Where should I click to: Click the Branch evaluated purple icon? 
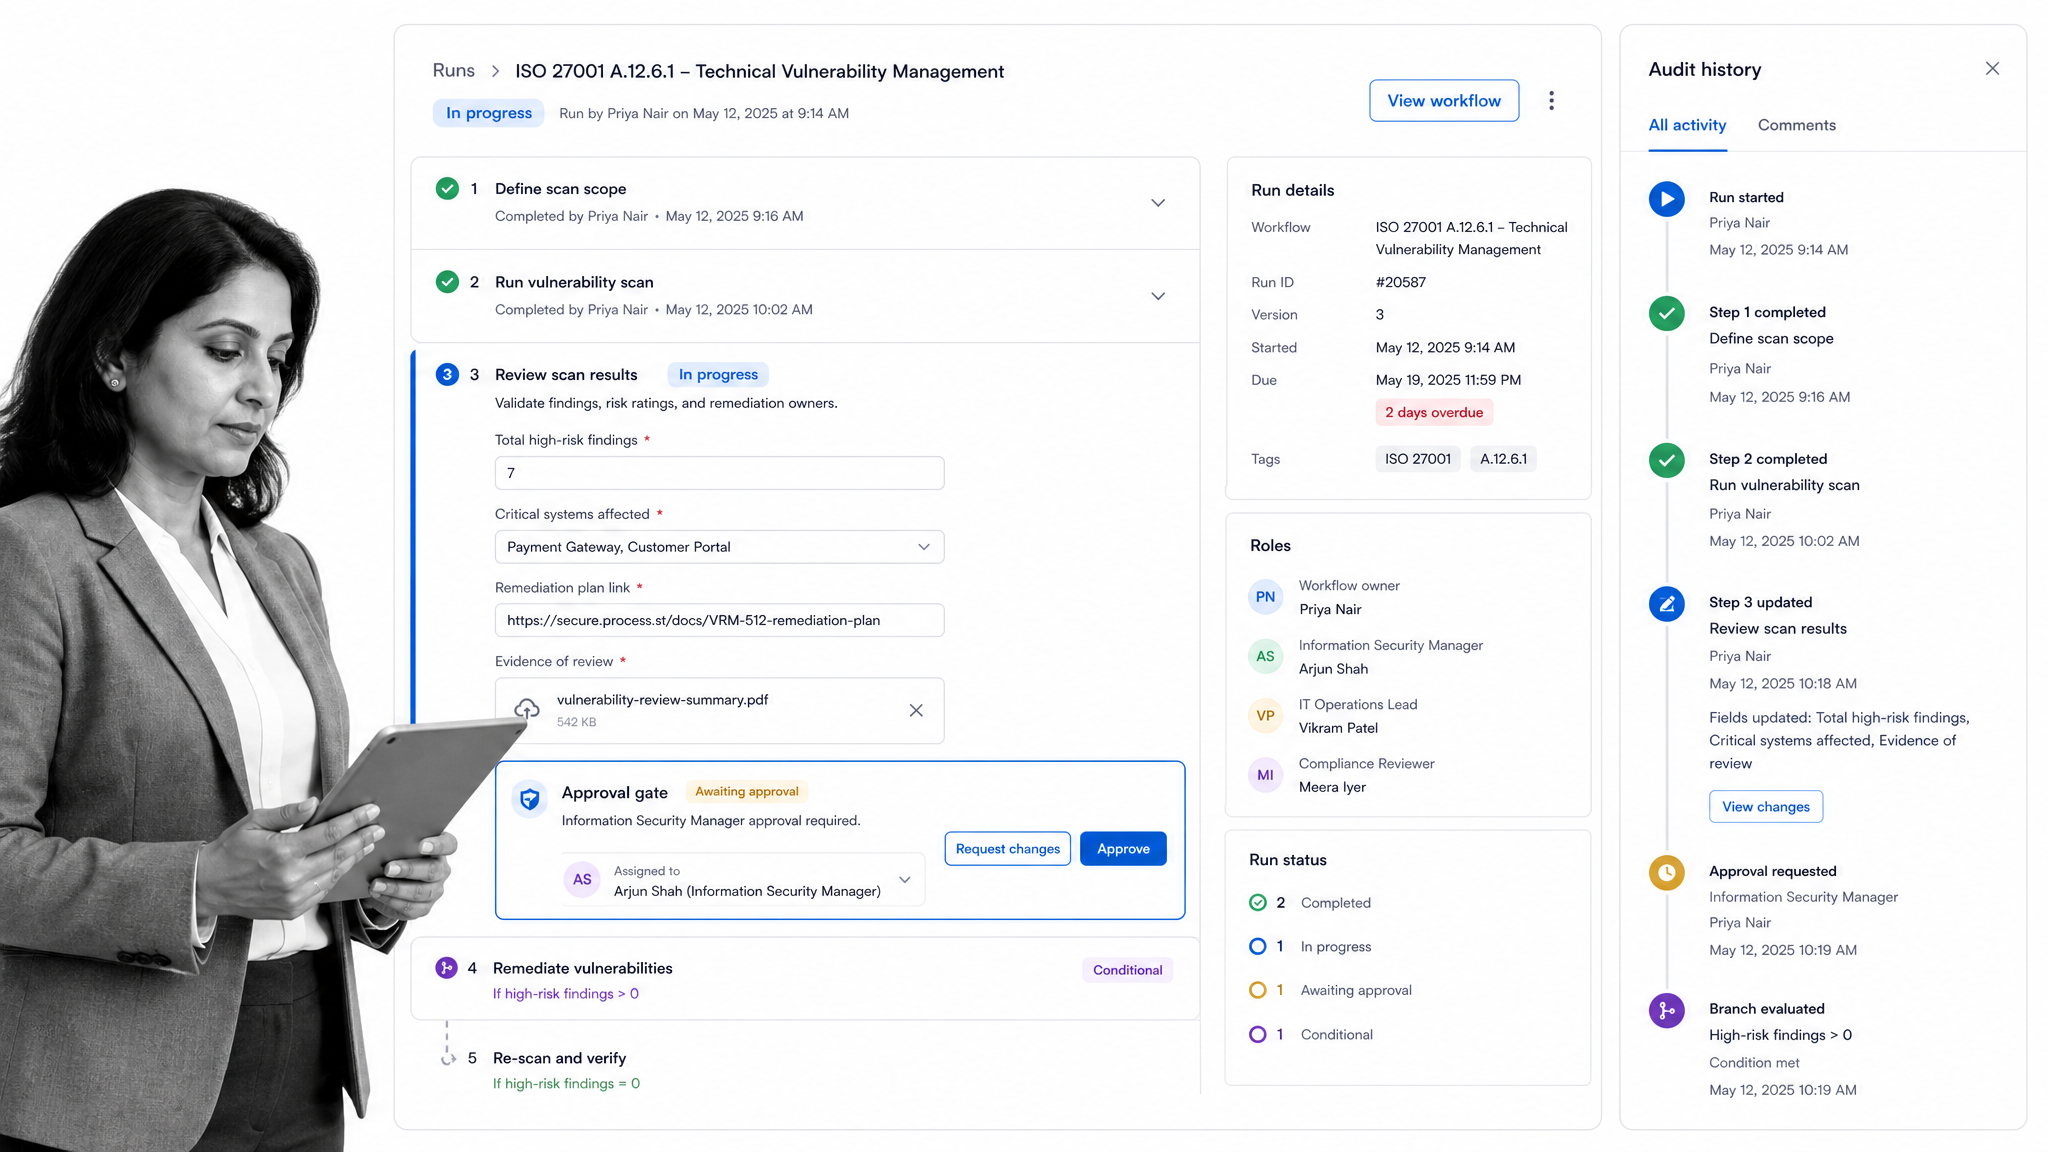coord(1666,1011)
